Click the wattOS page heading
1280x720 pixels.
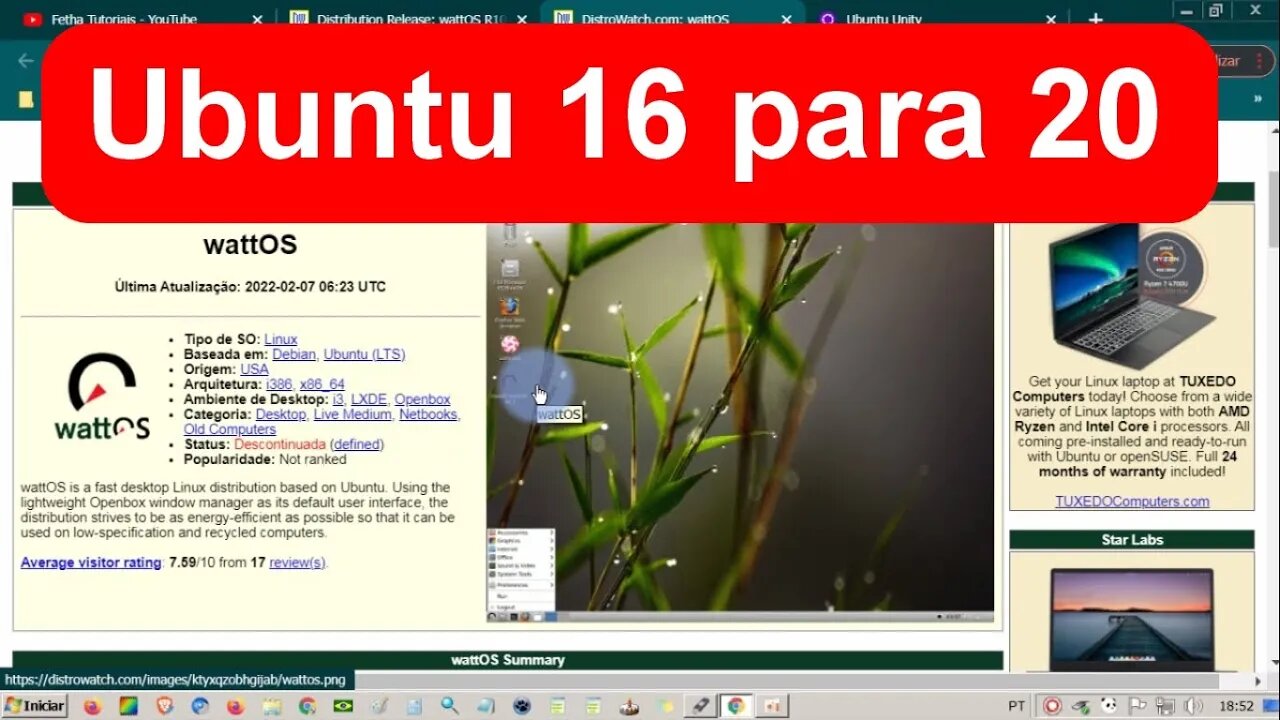[250, 244]
